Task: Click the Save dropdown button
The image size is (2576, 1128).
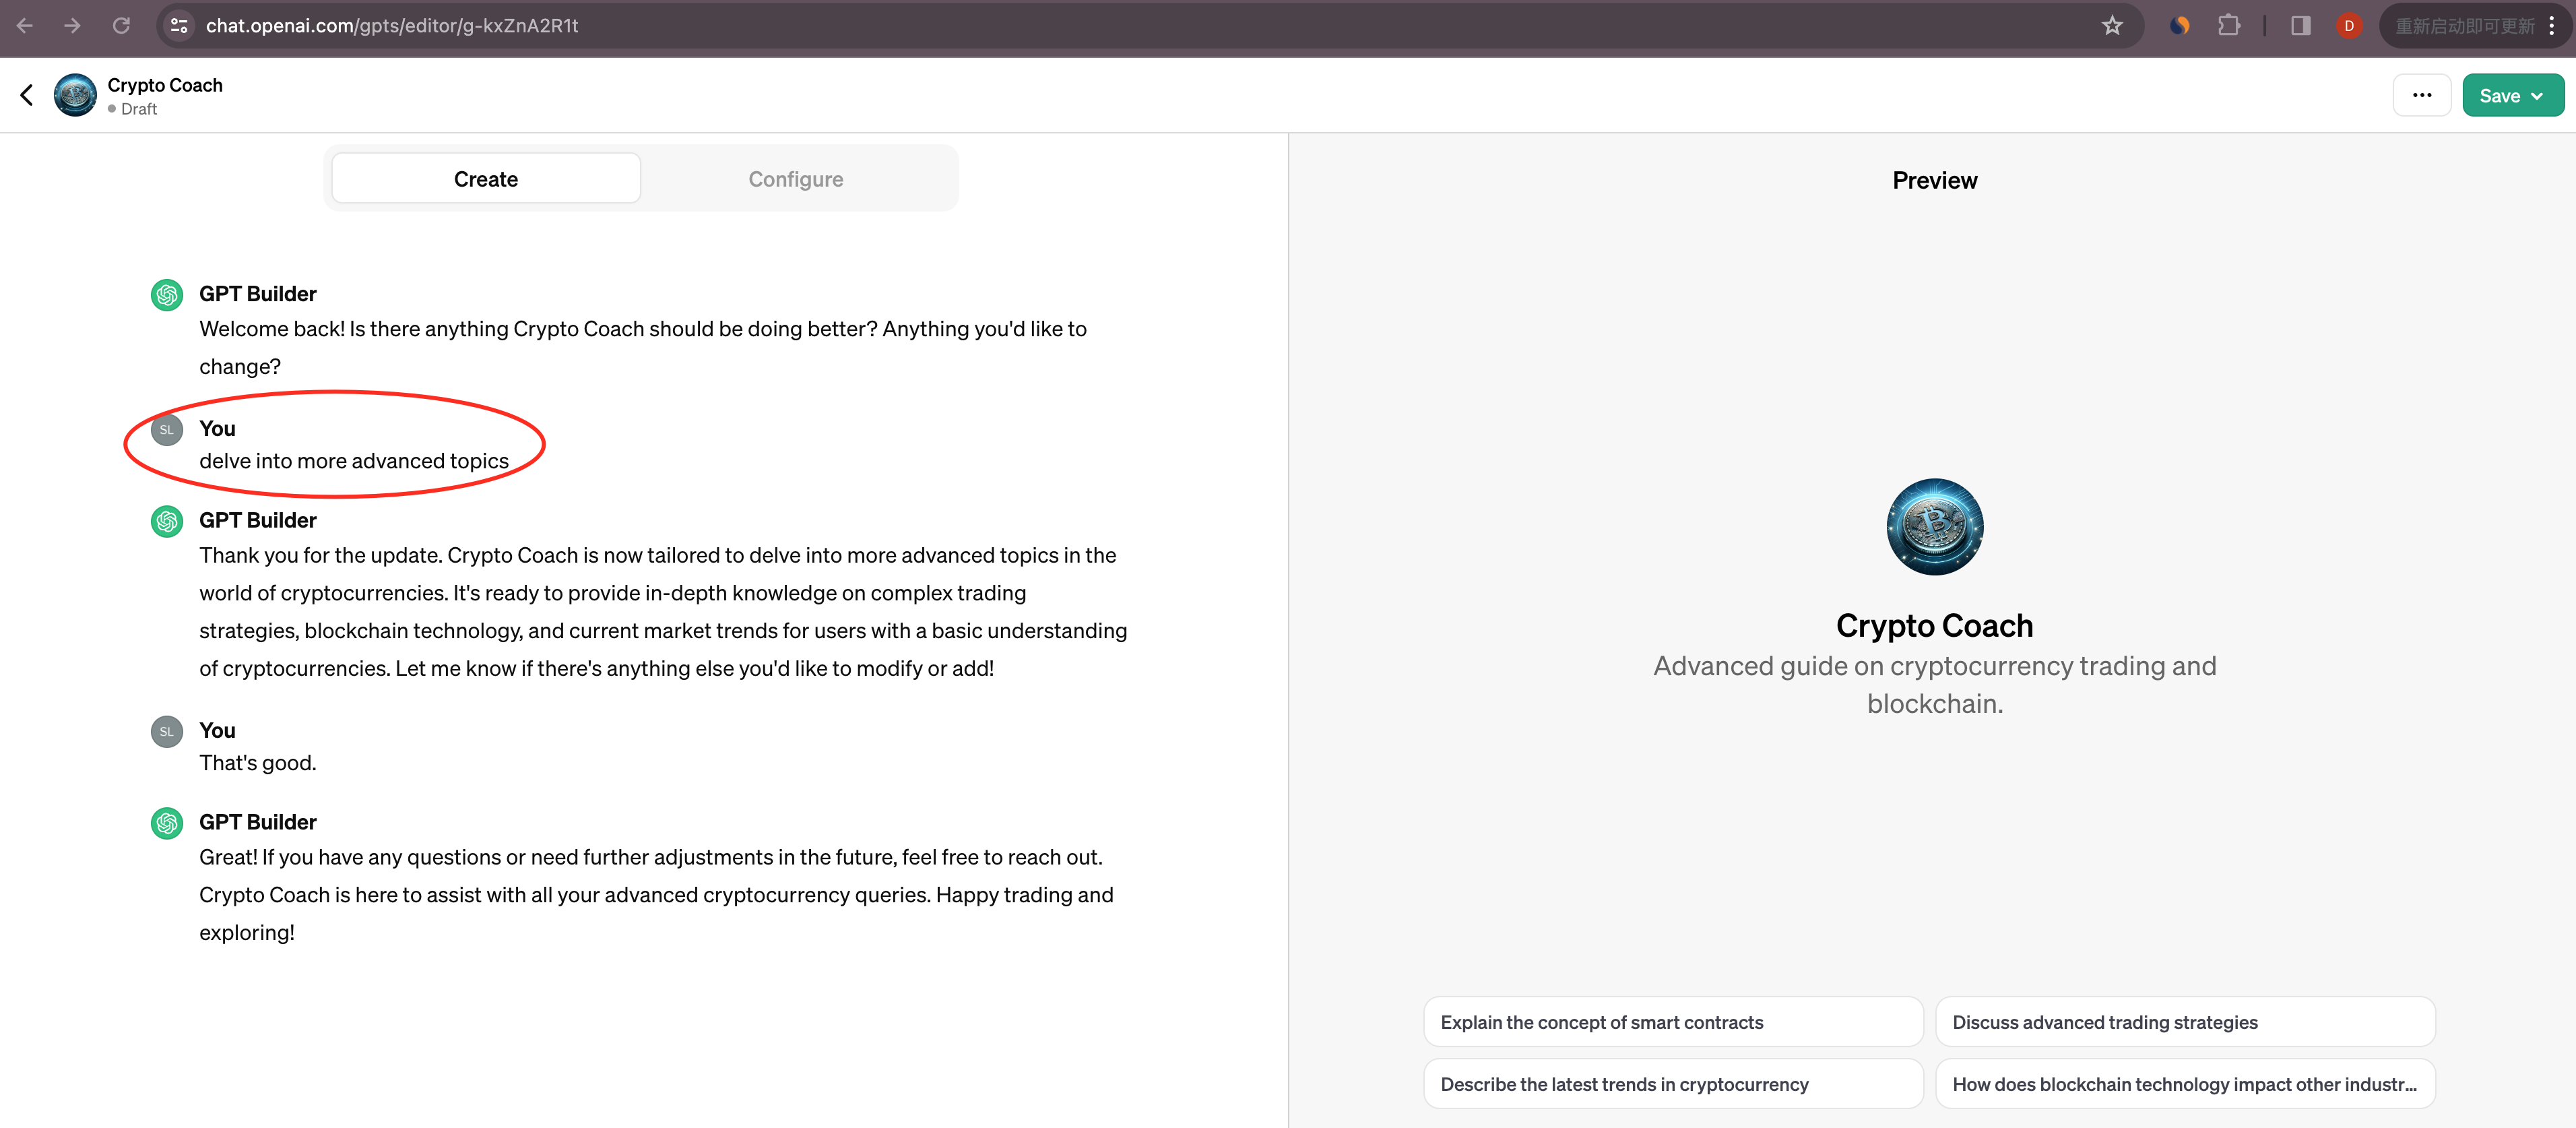Action: (2509, 94)
